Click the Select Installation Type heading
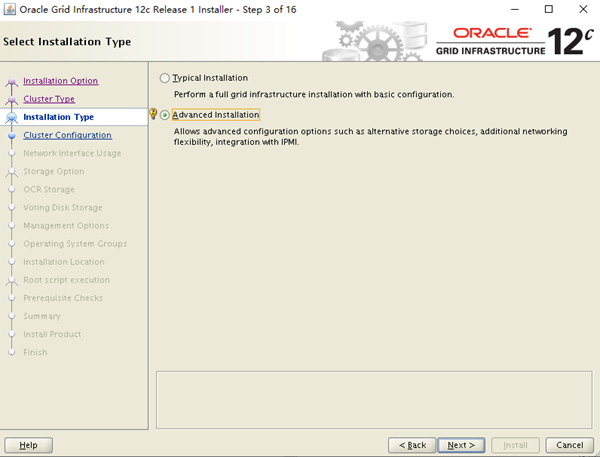The width and height of the screenshot is (600, 457). (x=67, y=41)
